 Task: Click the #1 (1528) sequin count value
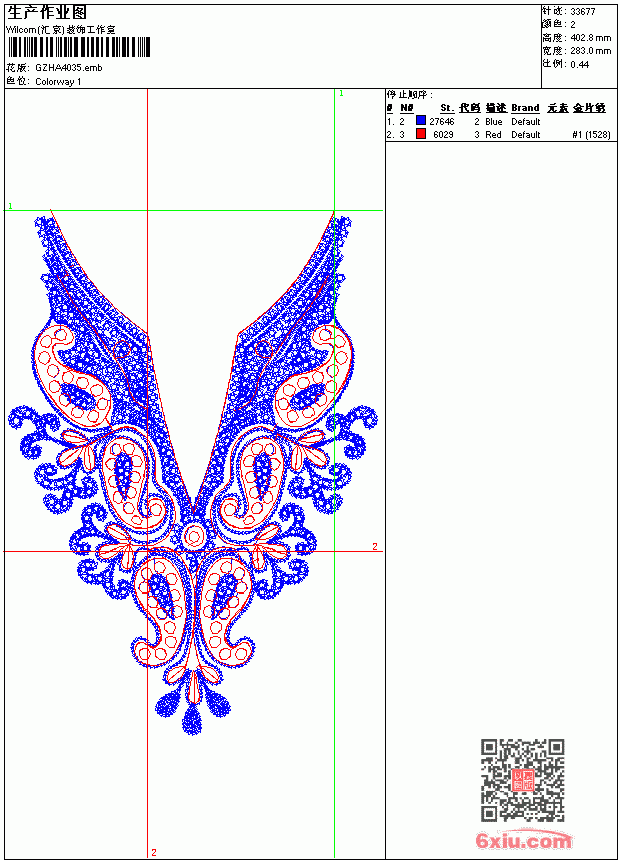pos(591,135)
